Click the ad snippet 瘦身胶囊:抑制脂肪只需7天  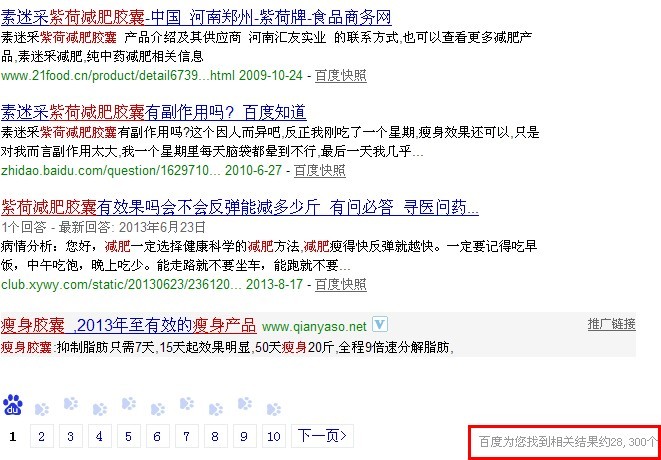228,347
